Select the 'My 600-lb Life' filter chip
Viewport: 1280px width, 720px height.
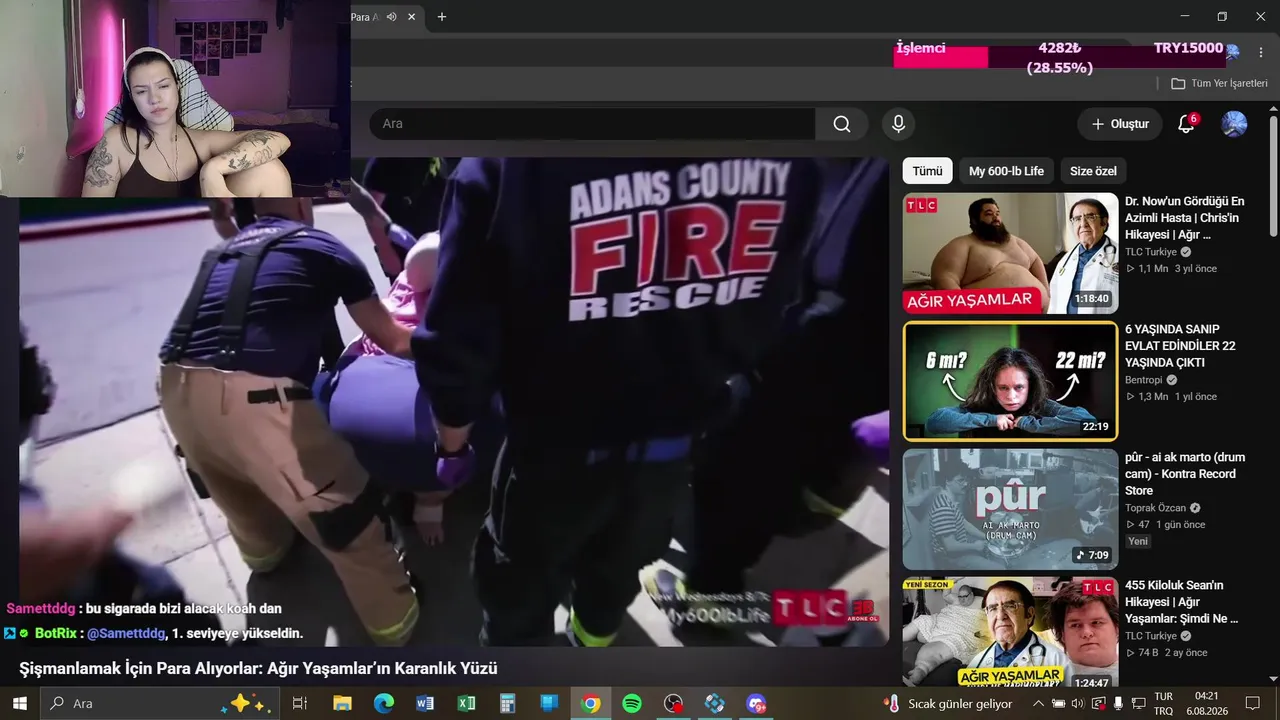point(1006,171)
